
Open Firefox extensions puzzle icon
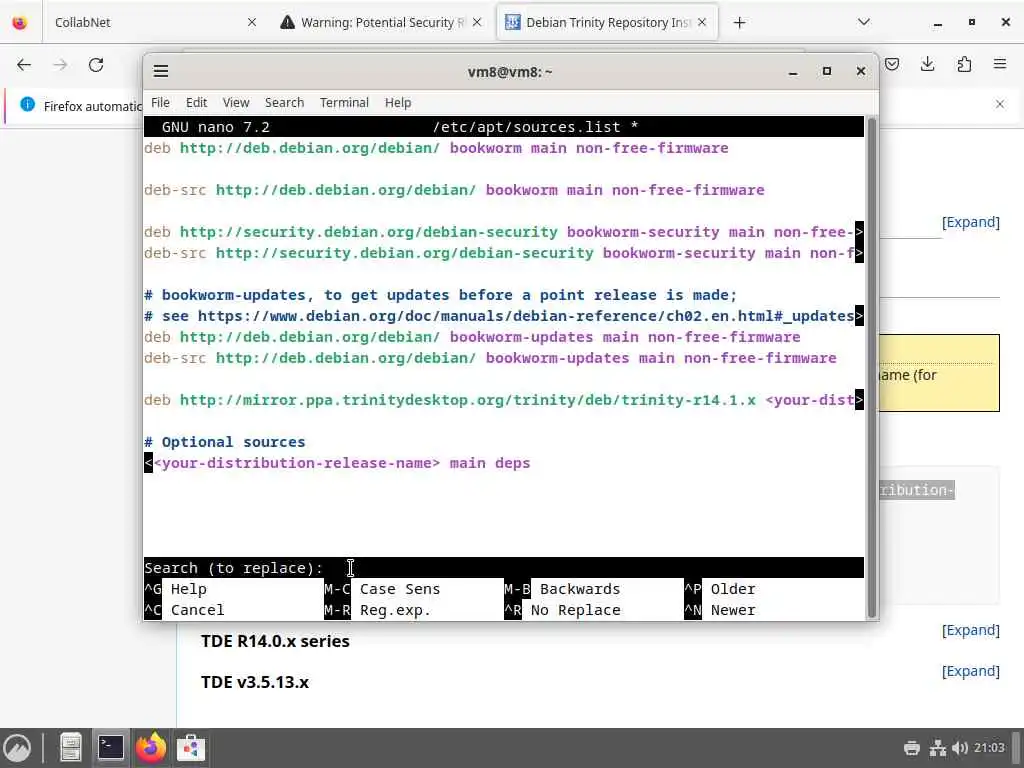(x=964, y=64)
